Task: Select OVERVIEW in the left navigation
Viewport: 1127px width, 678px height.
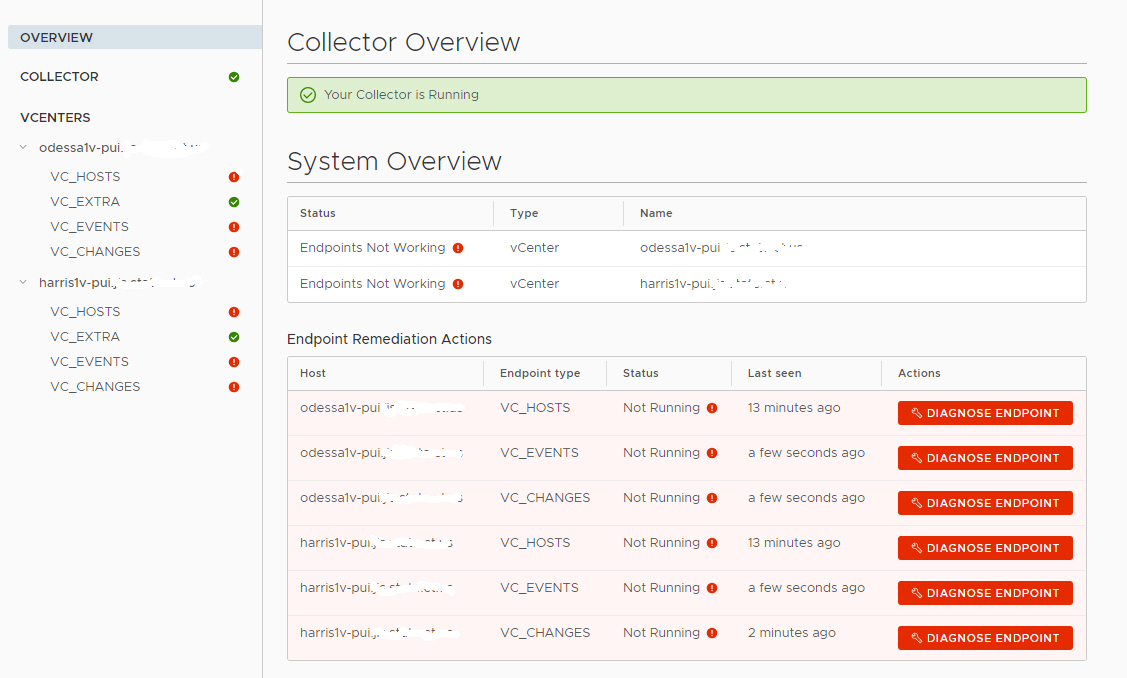Action: tap(56, 37)
